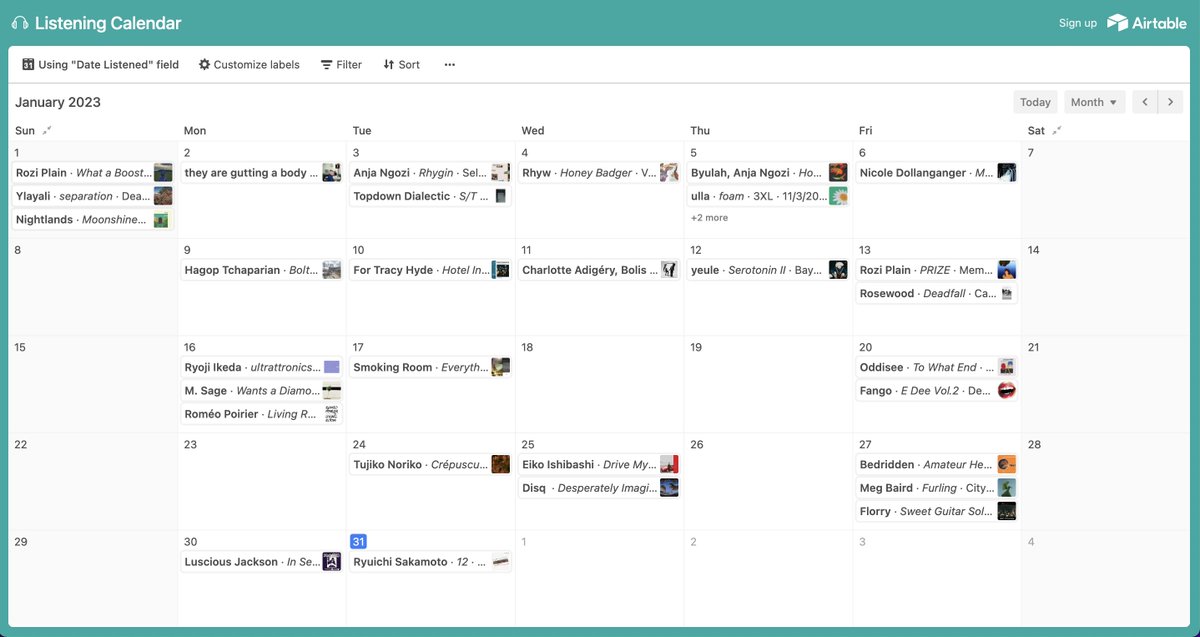Open Ryoji Ikeda ultratronics record

[x=262, y=367]
